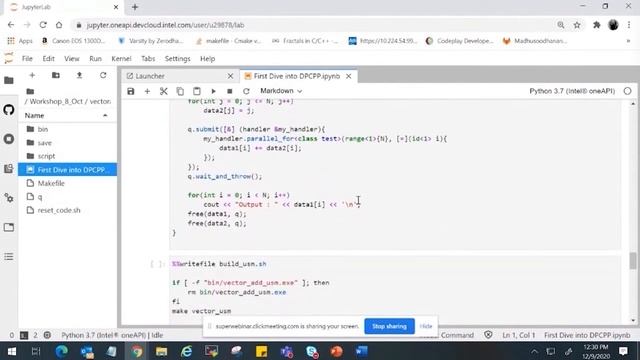Restart the kernel with circular arrow icon

pyautogui.click(x=246, y=91)
